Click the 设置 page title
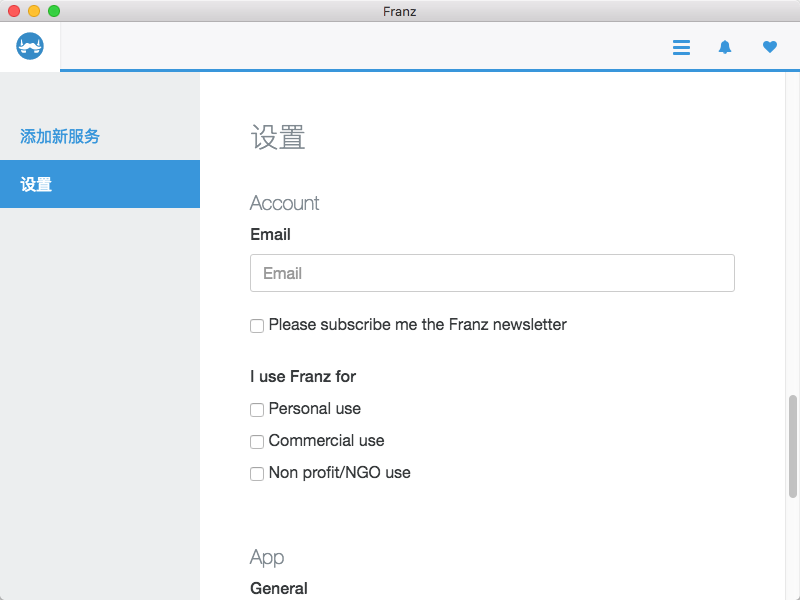The width and height of the screenshot is (800, 600). click(x=278, y=137)
